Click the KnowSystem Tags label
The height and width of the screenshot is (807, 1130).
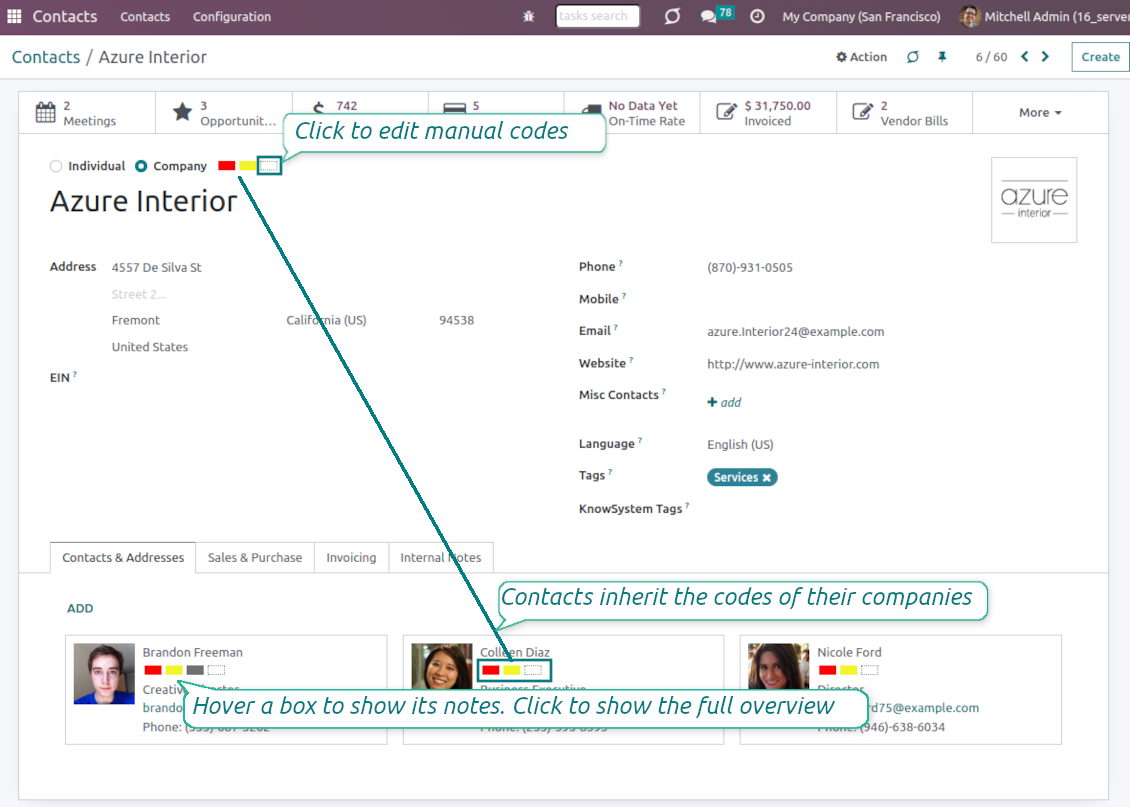point(631,509)
